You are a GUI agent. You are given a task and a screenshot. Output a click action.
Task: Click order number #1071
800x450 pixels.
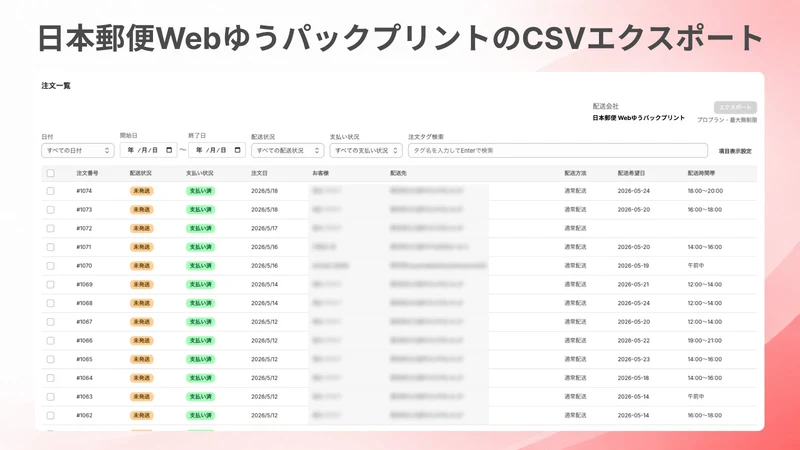click(x=84, y=247)
